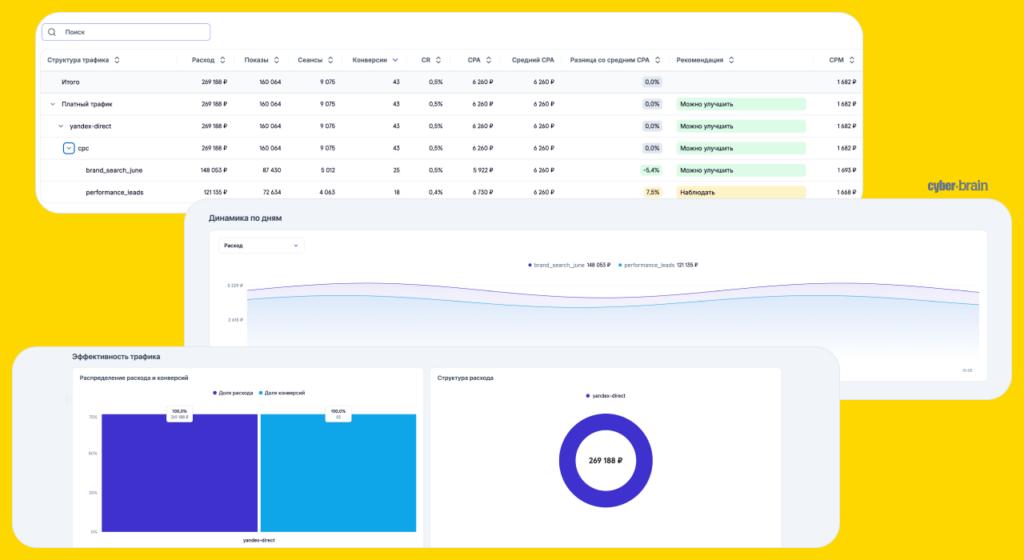Click Наблюдать recommendation for performance_leads
Image resolution: width=1024 pixels, height=560 pixels.
tap(741, 193)
